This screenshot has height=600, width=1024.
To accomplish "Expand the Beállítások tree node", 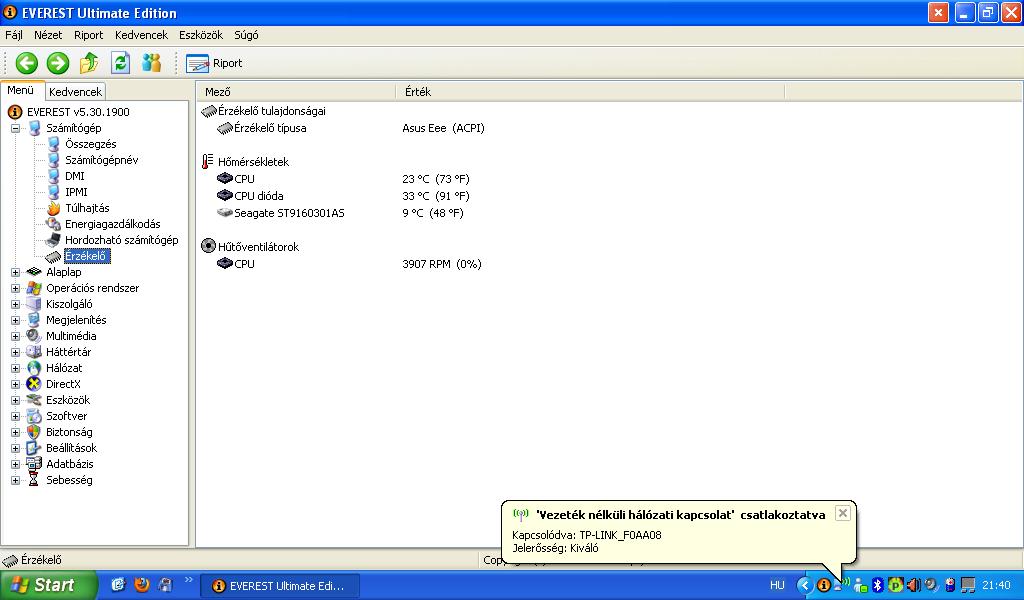I will pos(16,448).
